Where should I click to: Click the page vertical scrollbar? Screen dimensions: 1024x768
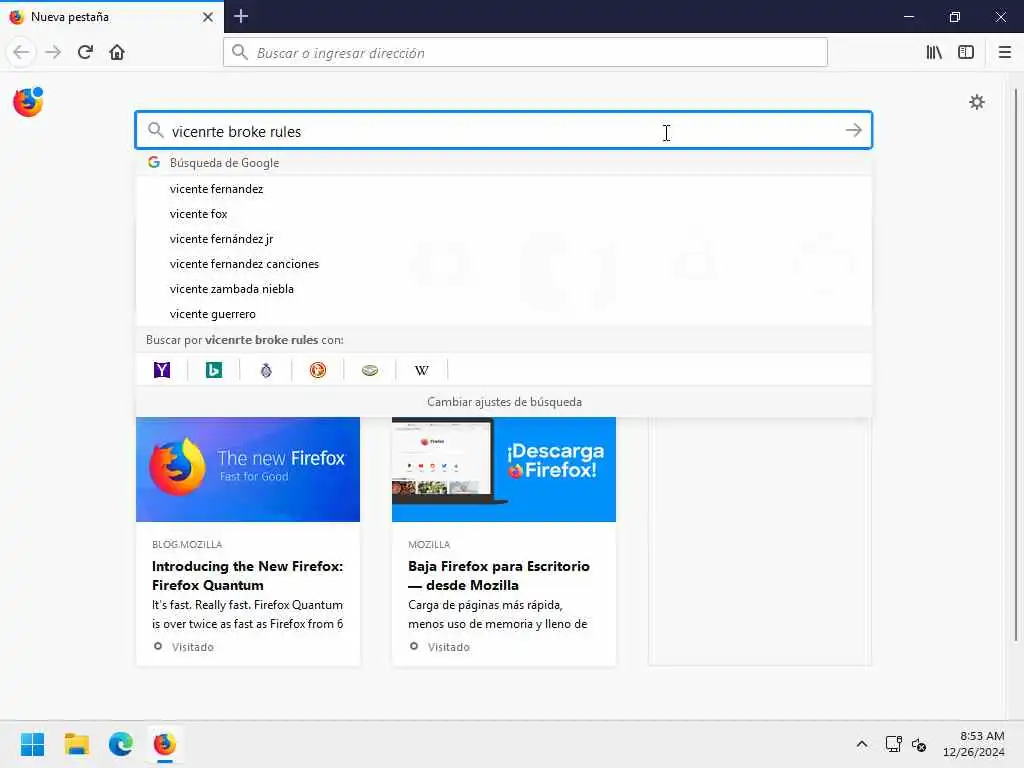(x=1015, y=366)
